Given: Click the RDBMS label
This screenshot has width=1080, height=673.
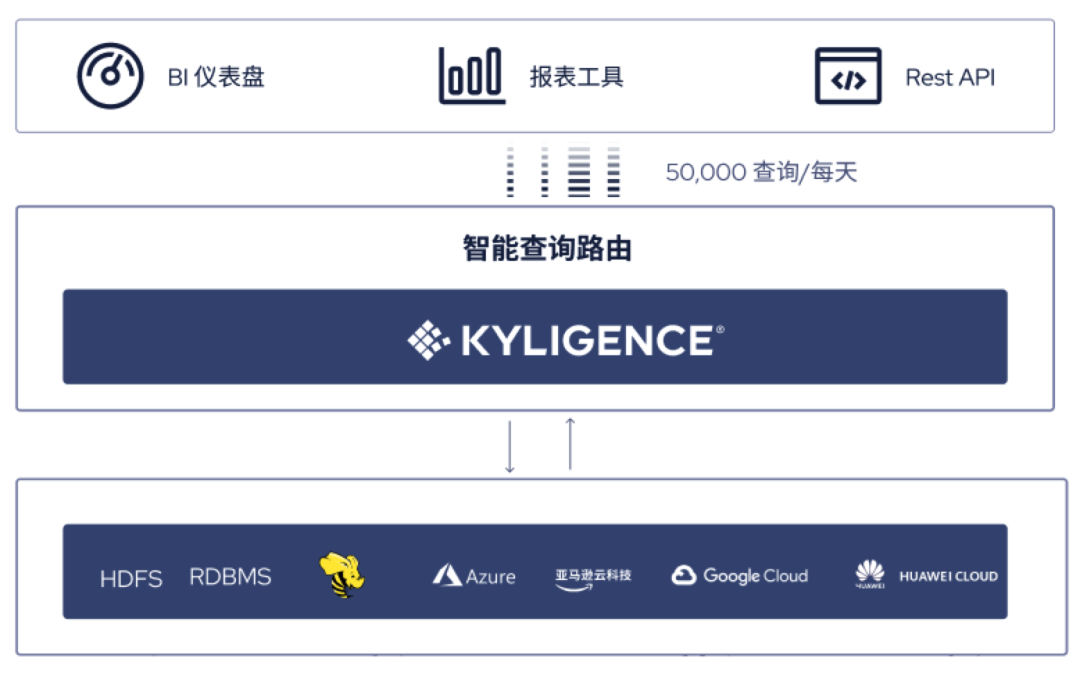Looking at the screenshot, I should pos(230,577).
